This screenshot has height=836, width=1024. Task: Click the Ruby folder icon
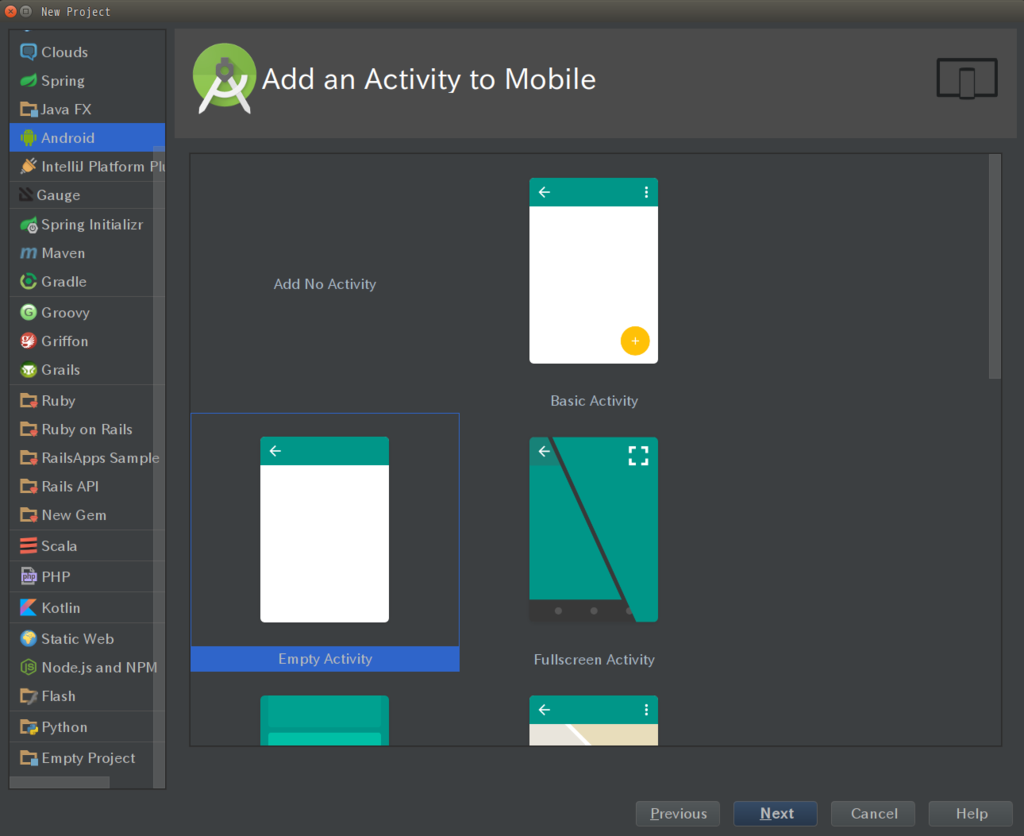pyautogui.click(x=28, y=400)
